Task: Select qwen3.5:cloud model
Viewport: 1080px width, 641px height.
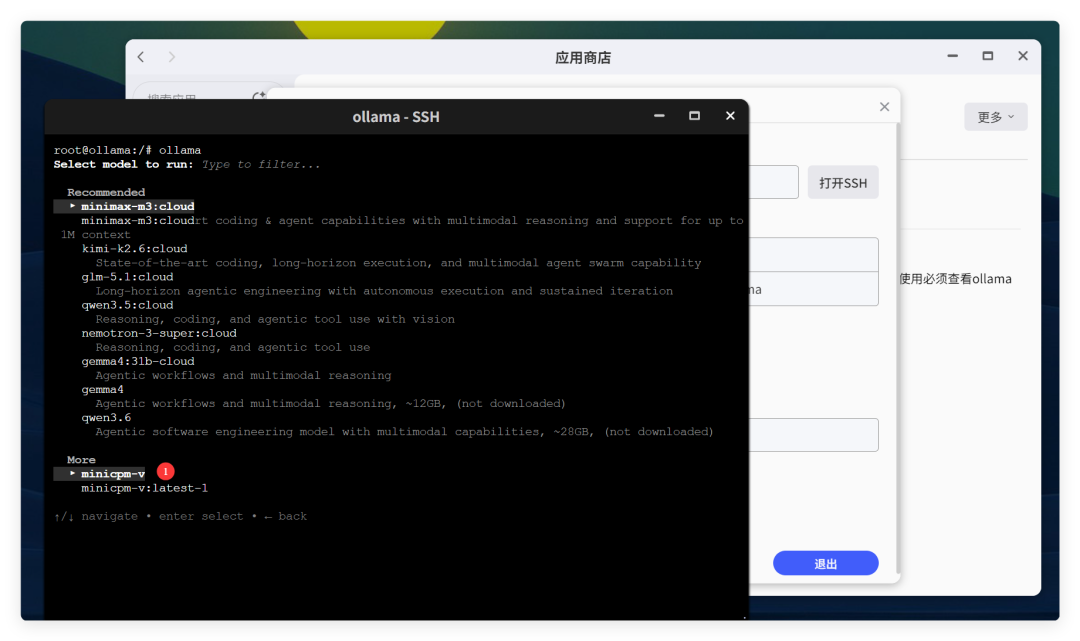Action: point(127,305)
